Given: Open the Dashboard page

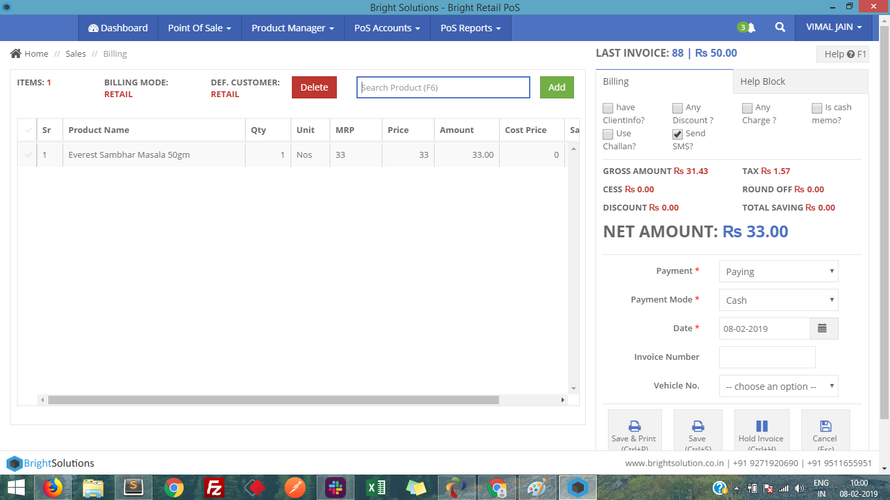Looking at the screenshot, I should [x=117, y=28].
